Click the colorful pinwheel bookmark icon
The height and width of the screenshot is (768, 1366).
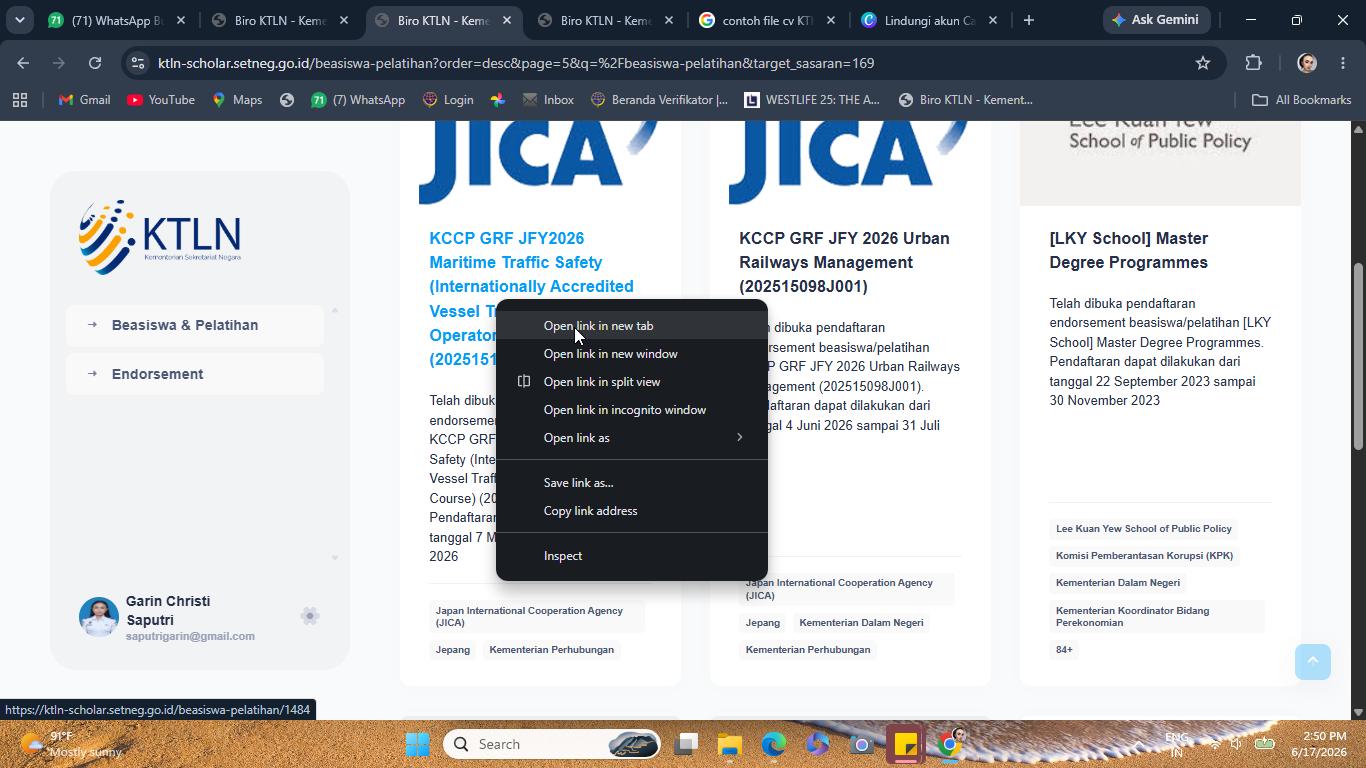click(498, 100)
